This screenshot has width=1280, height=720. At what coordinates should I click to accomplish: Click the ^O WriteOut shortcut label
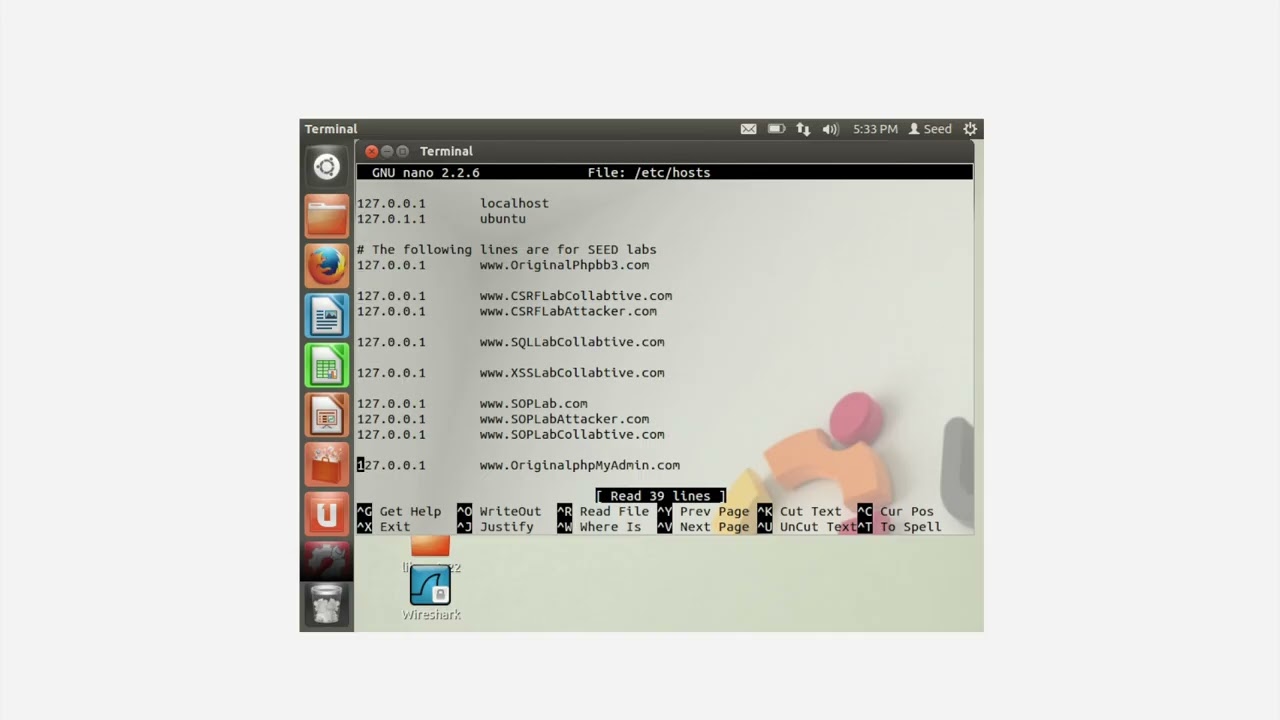click(499, 511)
